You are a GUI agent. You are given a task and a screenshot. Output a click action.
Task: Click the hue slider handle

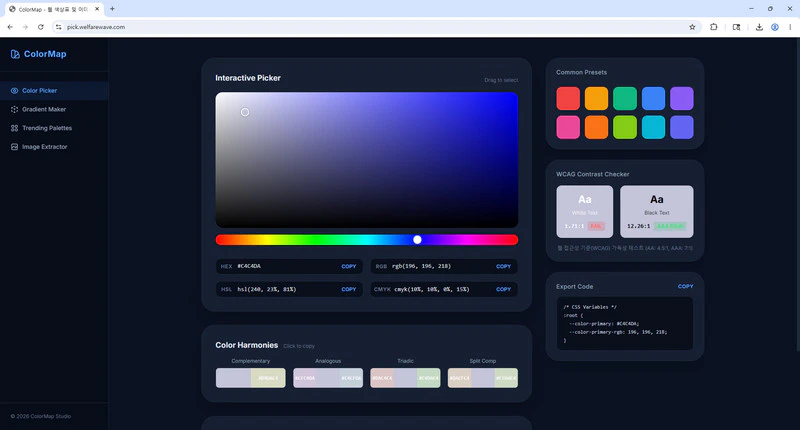417,240
